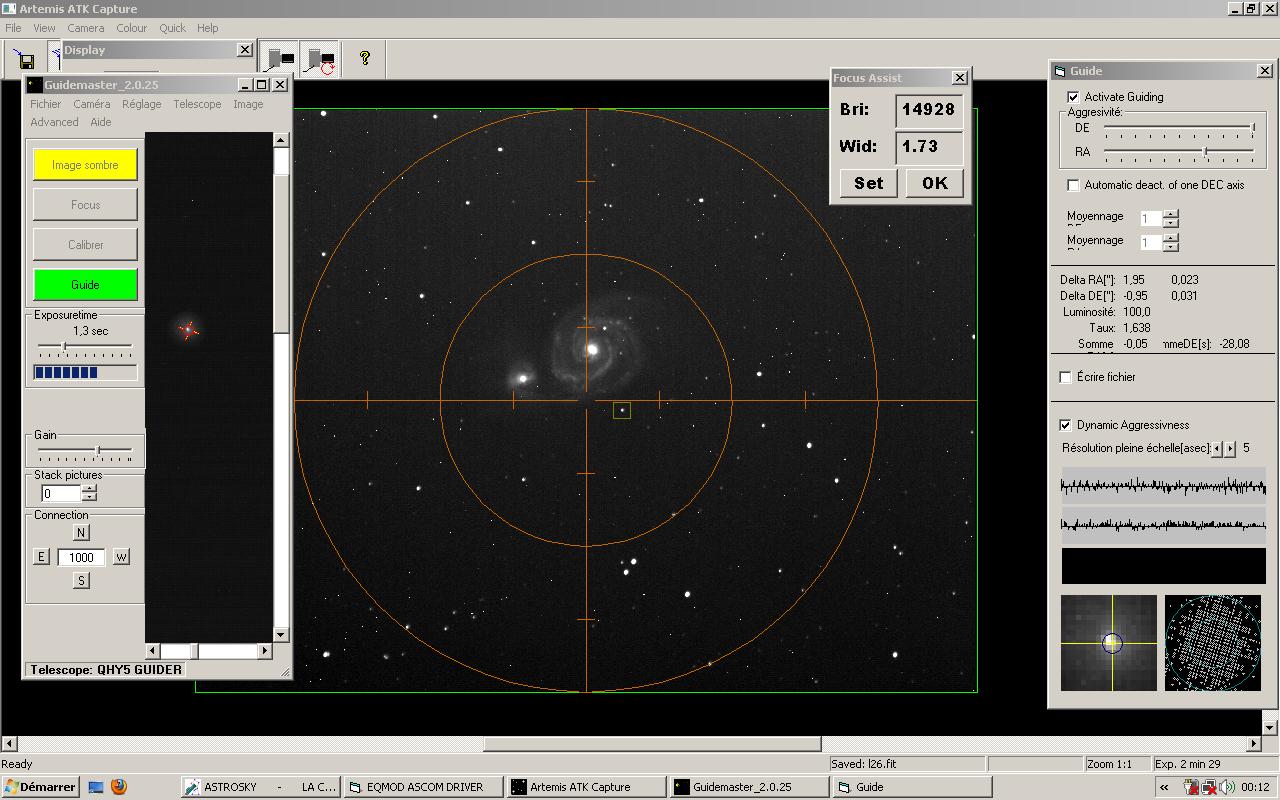Close the Guide panel
Viewport: 1280px width, 800px height.
(1265, 71)
